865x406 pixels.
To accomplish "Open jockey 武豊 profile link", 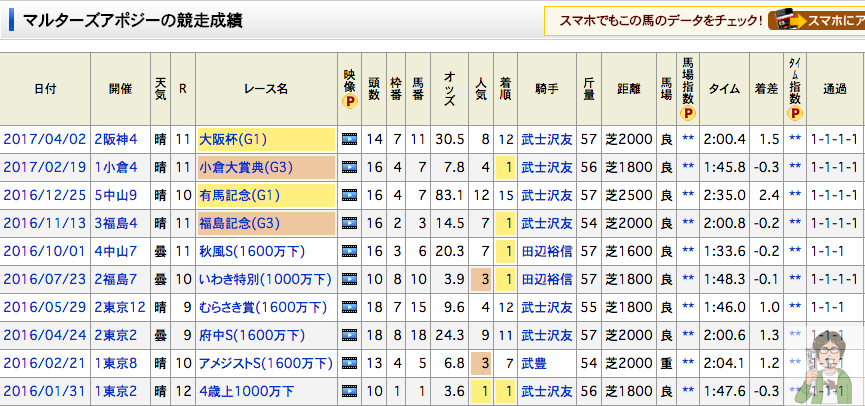I will pos(532,363).
